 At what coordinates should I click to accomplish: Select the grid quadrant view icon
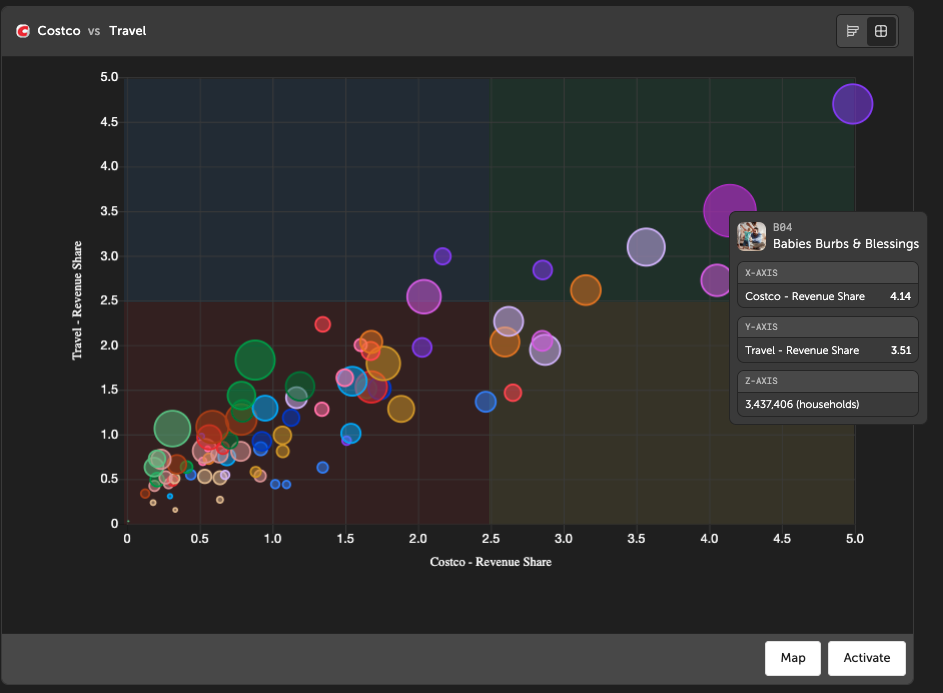(x=881, y=31)
